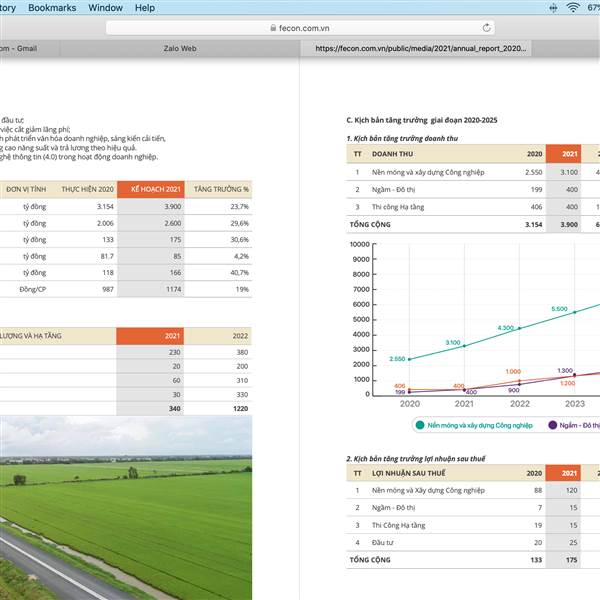
Task: Click heading C. Kịch bản tăng trưởng 2020-2025
Action: (x=422, y=120)
